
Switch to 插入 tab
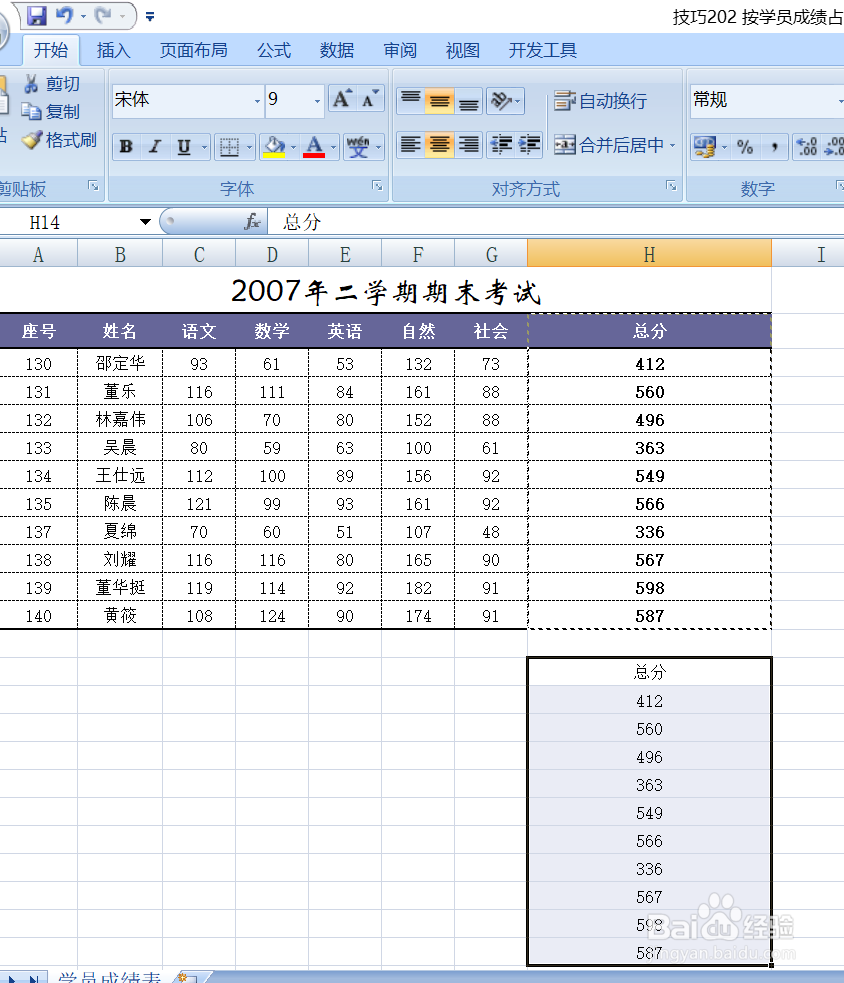[x=113, y=50]
